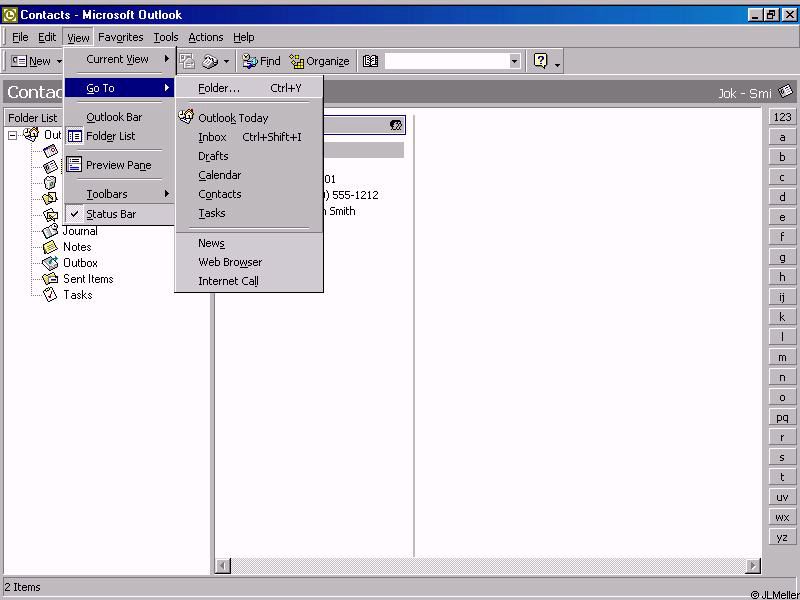
Task: Expand the Current View submenu
Action: click(x=119, y=59)
